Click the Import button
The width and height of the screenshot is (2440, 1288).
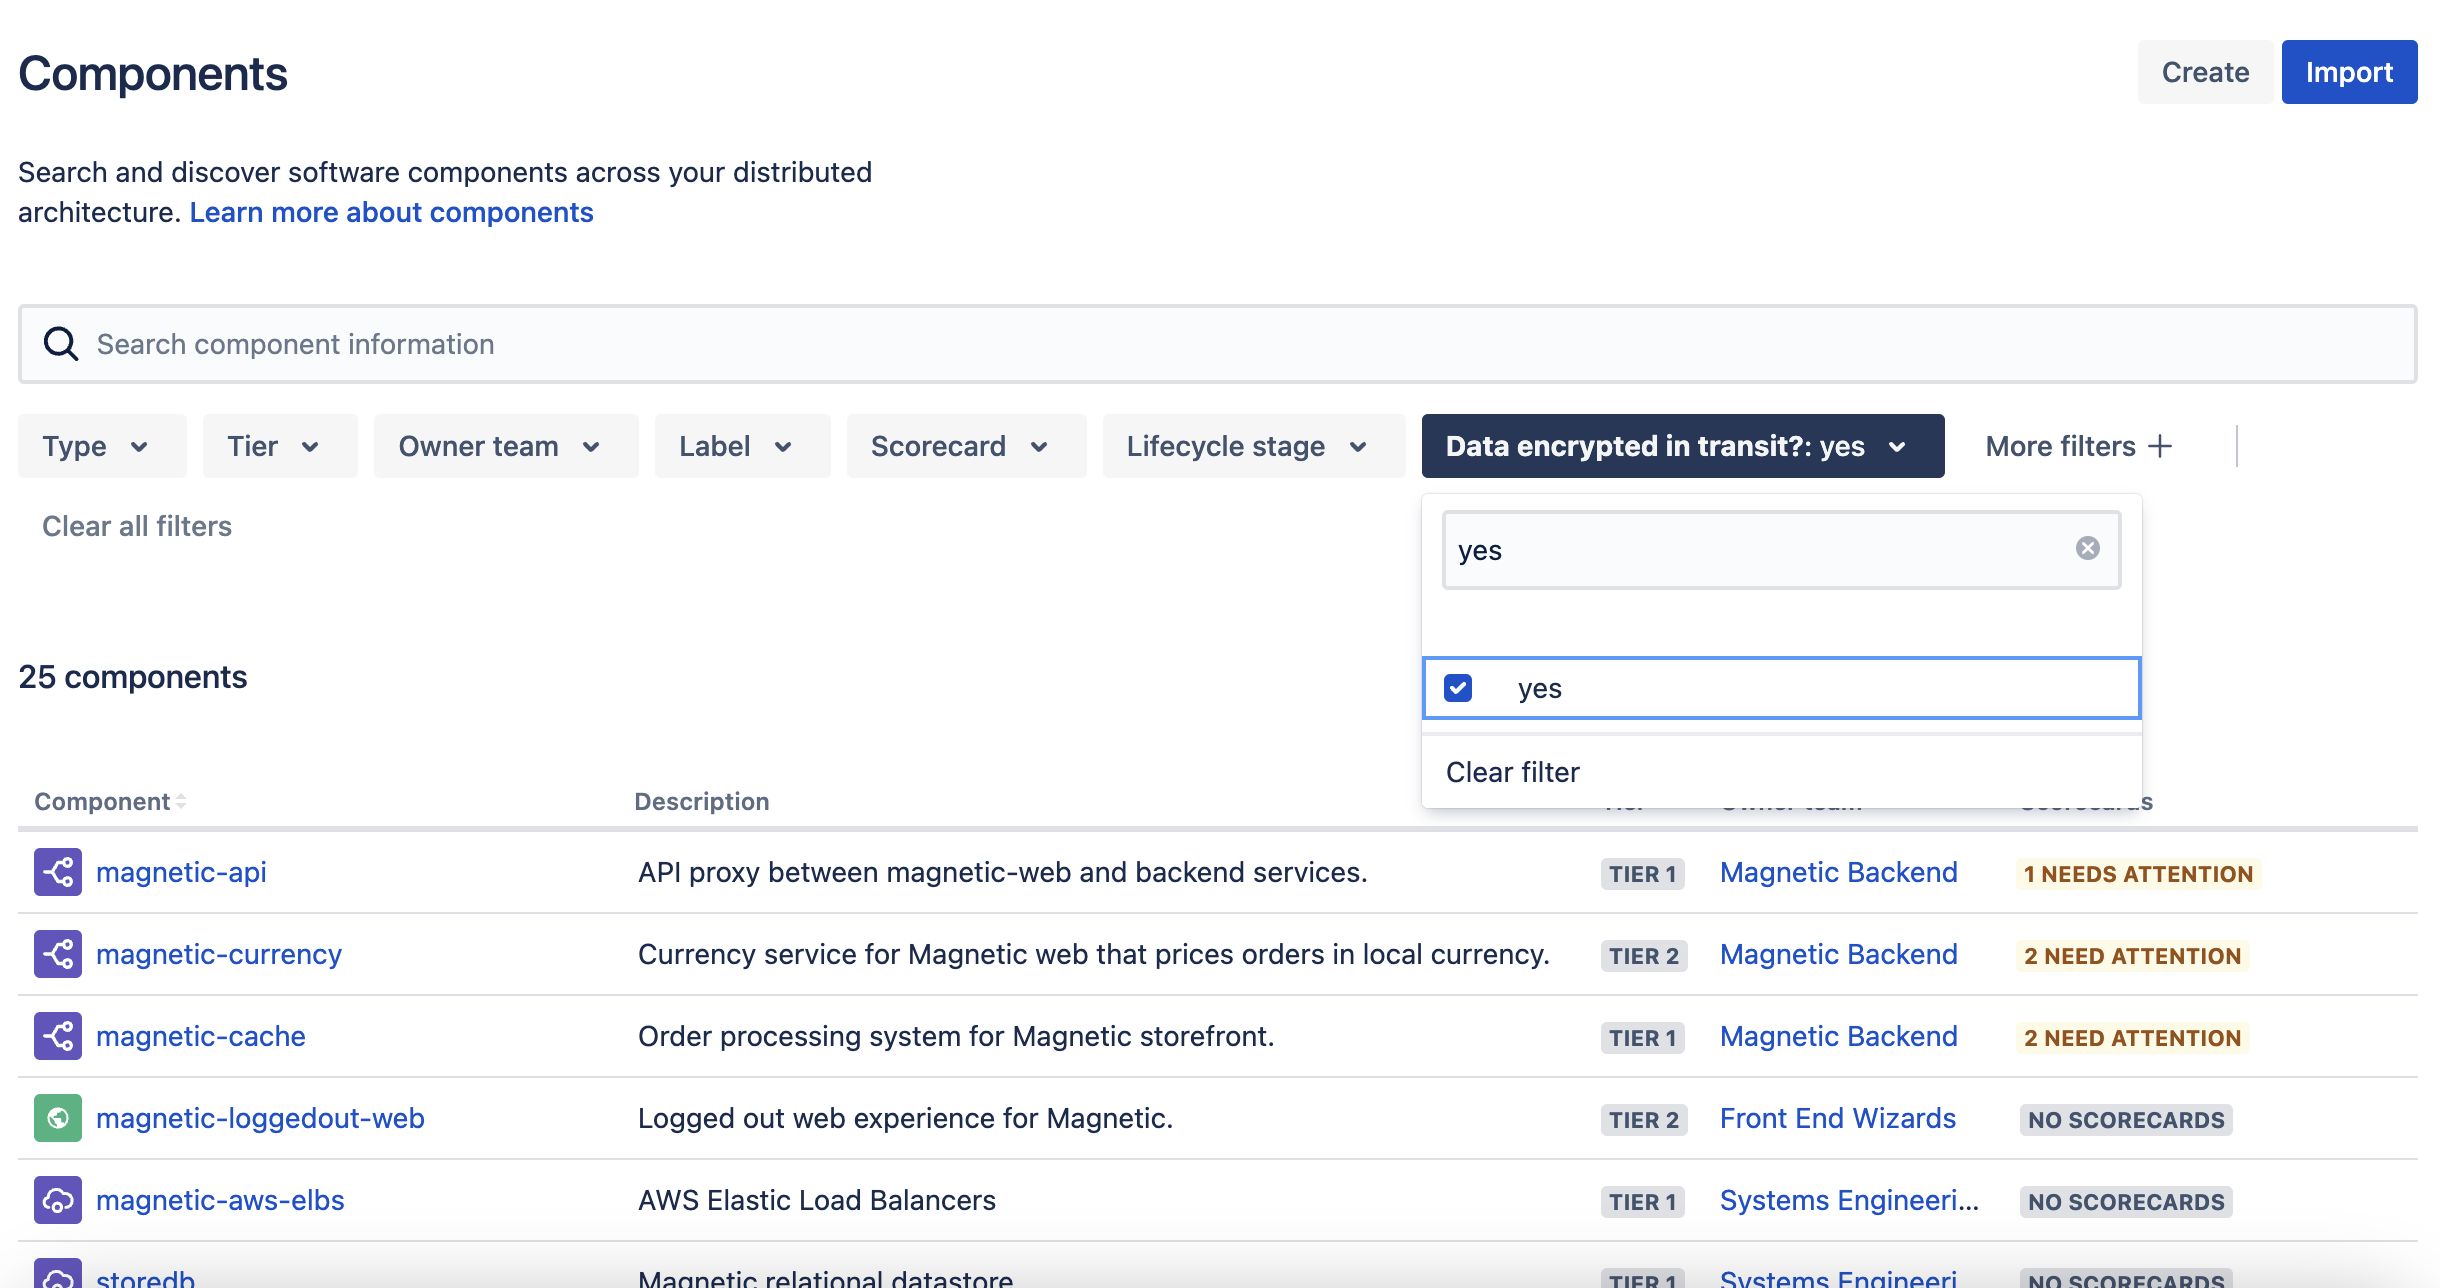(x=2349, y=72)
